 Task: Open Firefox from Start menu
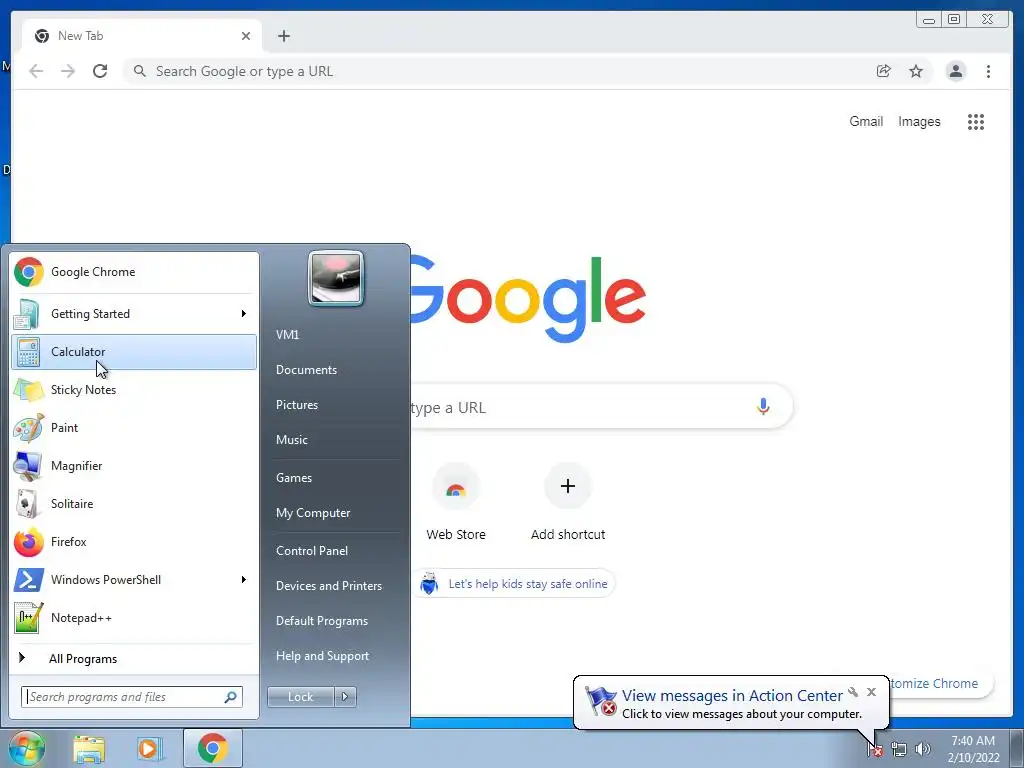pos(134,541)
